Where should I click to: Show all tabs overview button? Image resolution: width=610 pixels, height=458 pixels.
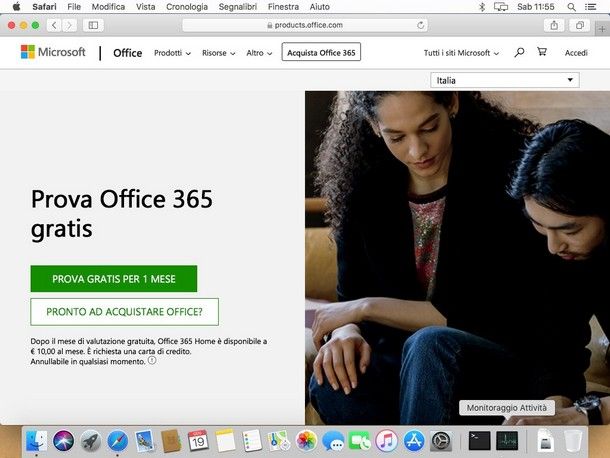580,25
